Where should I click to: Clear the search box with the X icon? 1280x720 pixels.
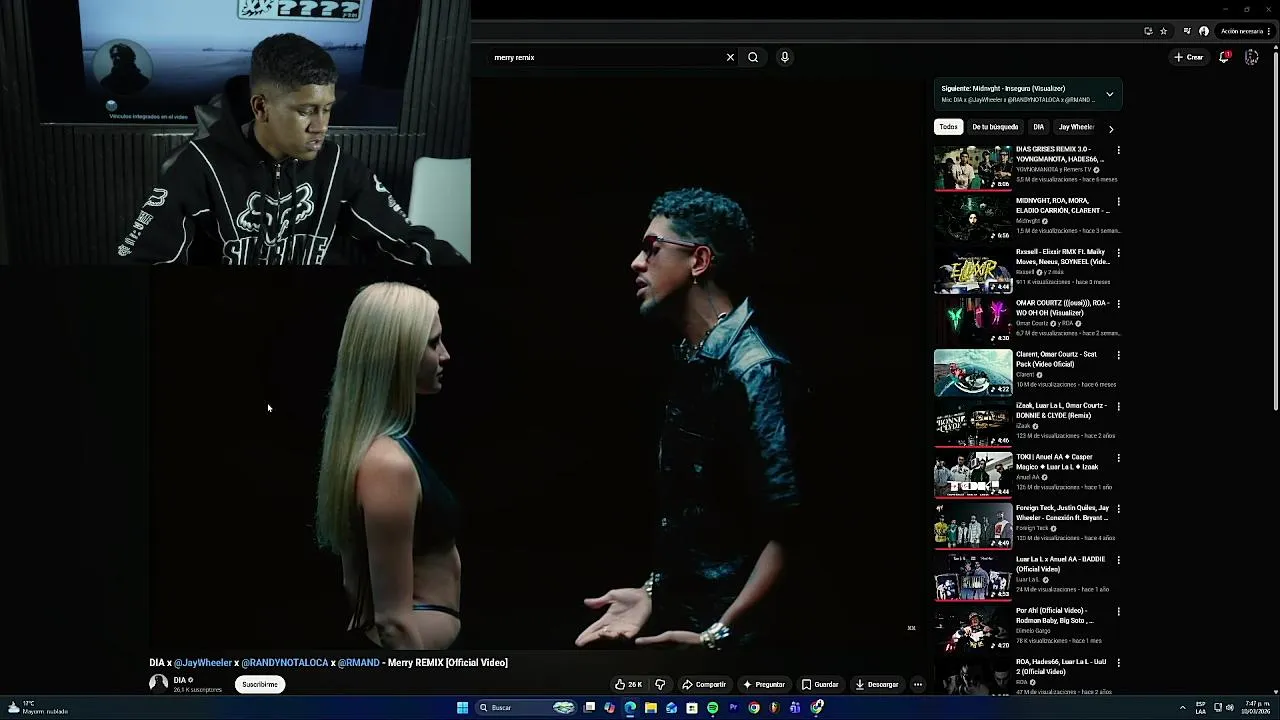click(730, 57)
